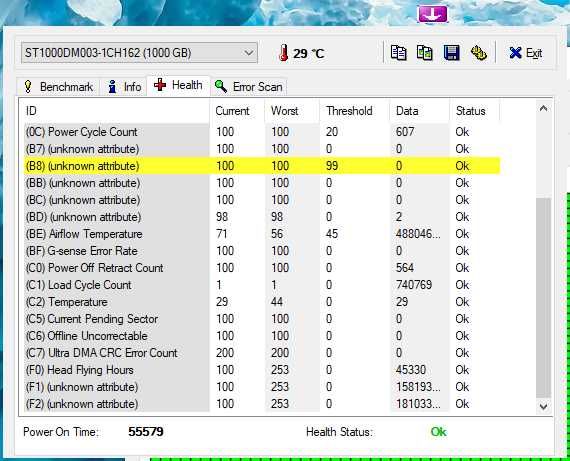Select the (BE) Airflow Temperature row
This screenshot has height=461, width=570.
(x=262, y=234)
